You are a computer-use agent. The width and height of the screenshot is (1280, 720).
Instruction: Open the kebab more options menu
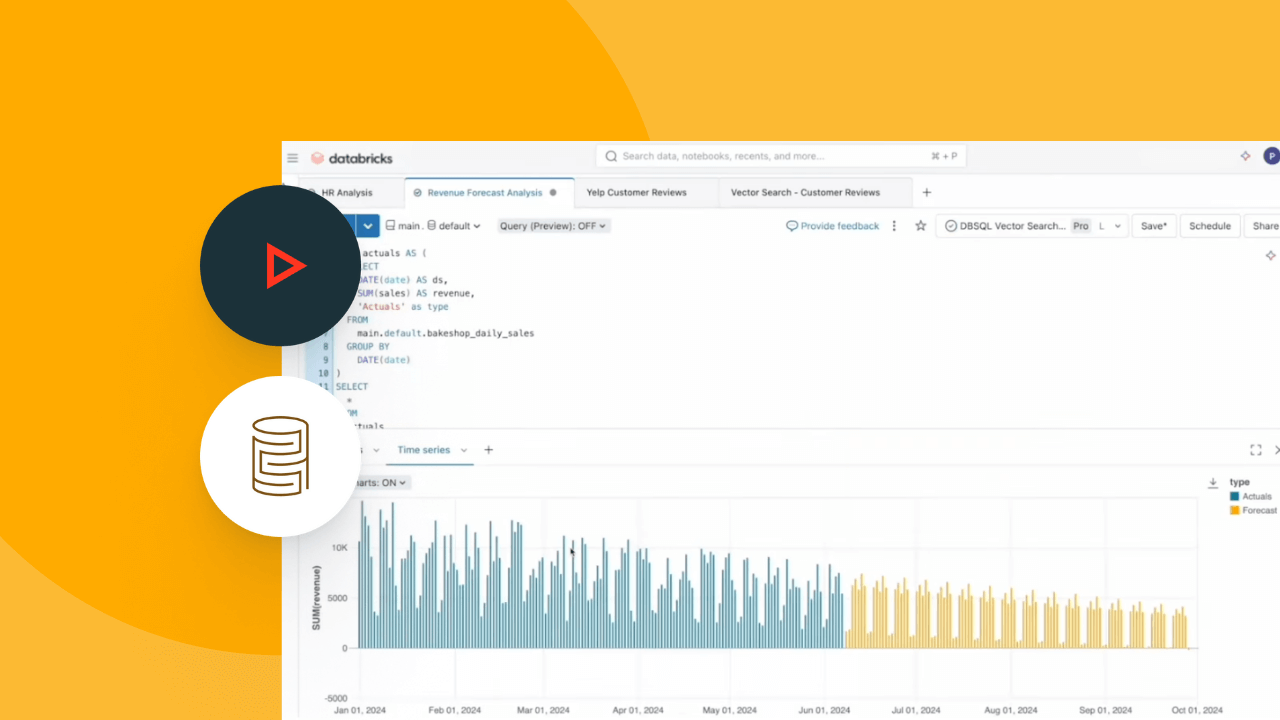click(894, 226)
